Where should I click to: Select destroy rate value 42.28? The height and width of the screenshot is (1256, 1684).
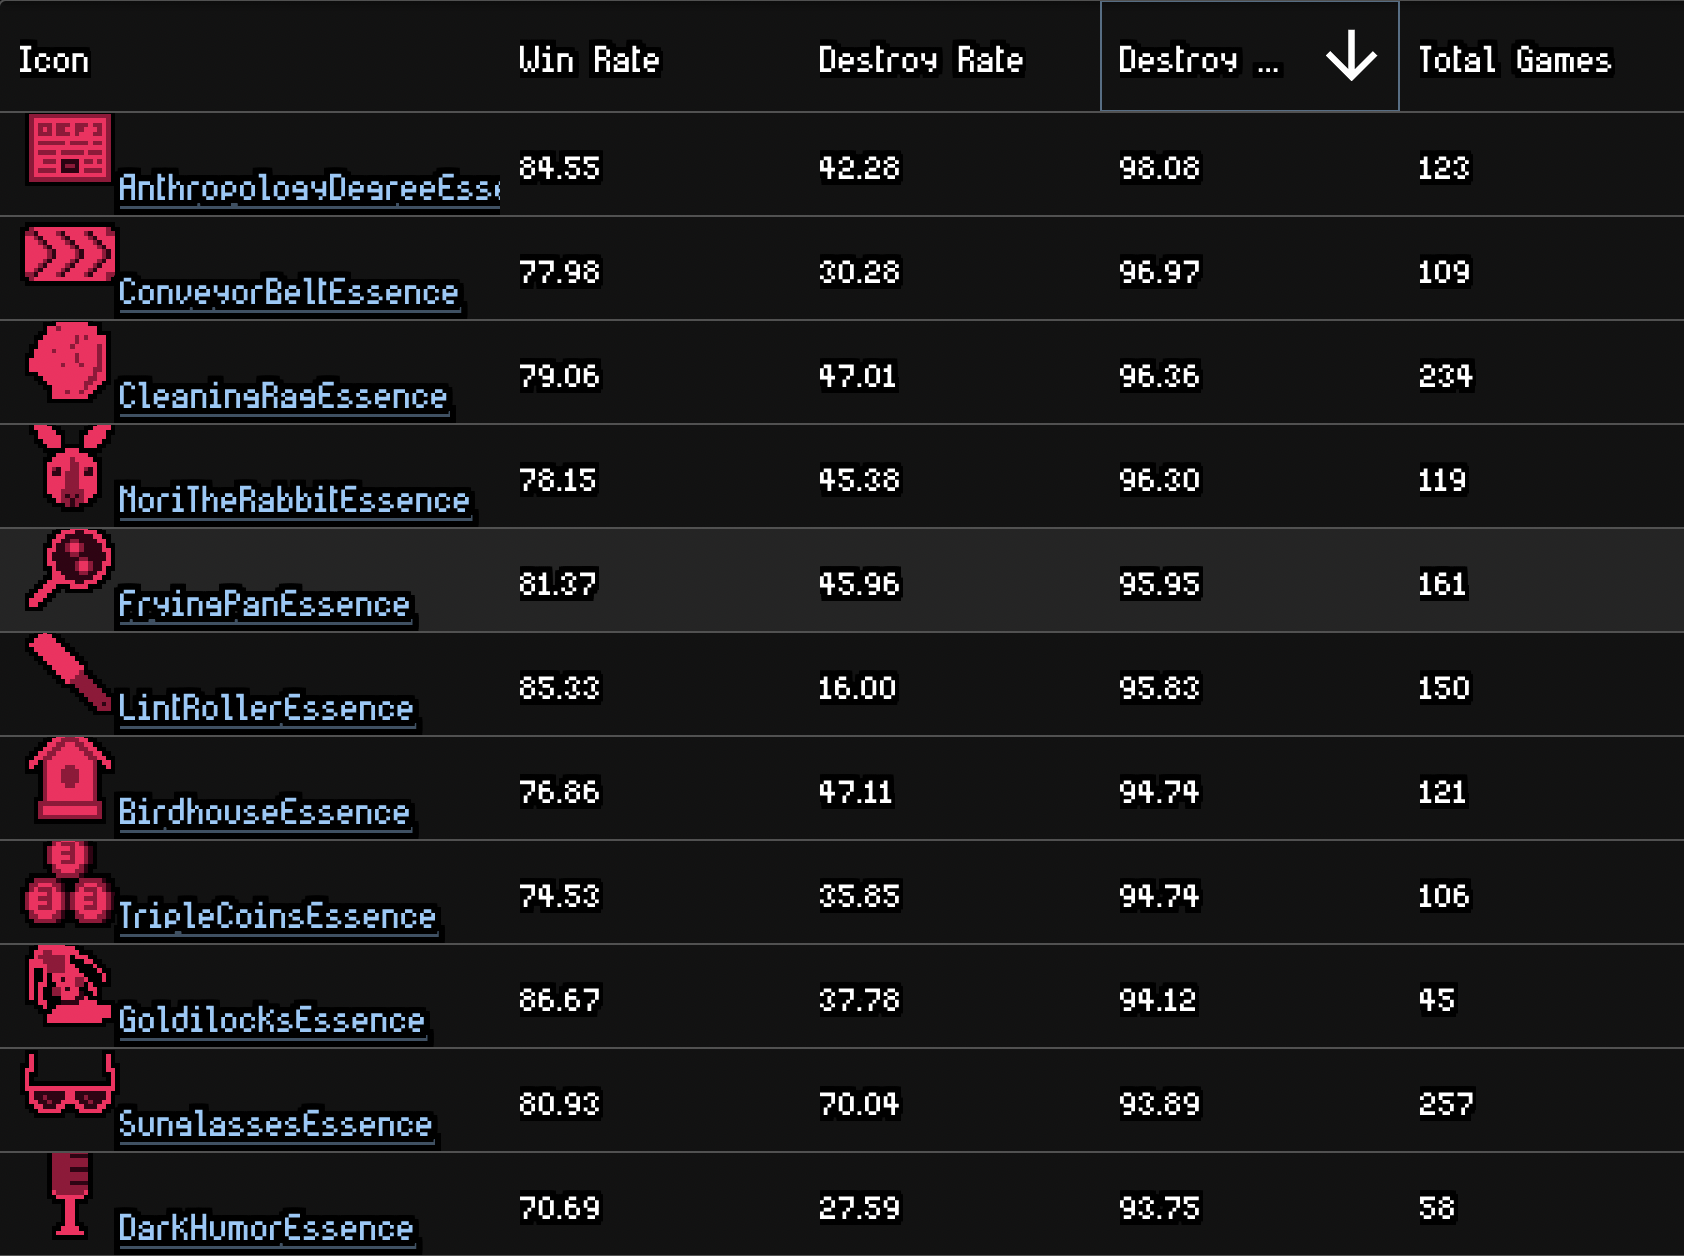coord(859,167)
